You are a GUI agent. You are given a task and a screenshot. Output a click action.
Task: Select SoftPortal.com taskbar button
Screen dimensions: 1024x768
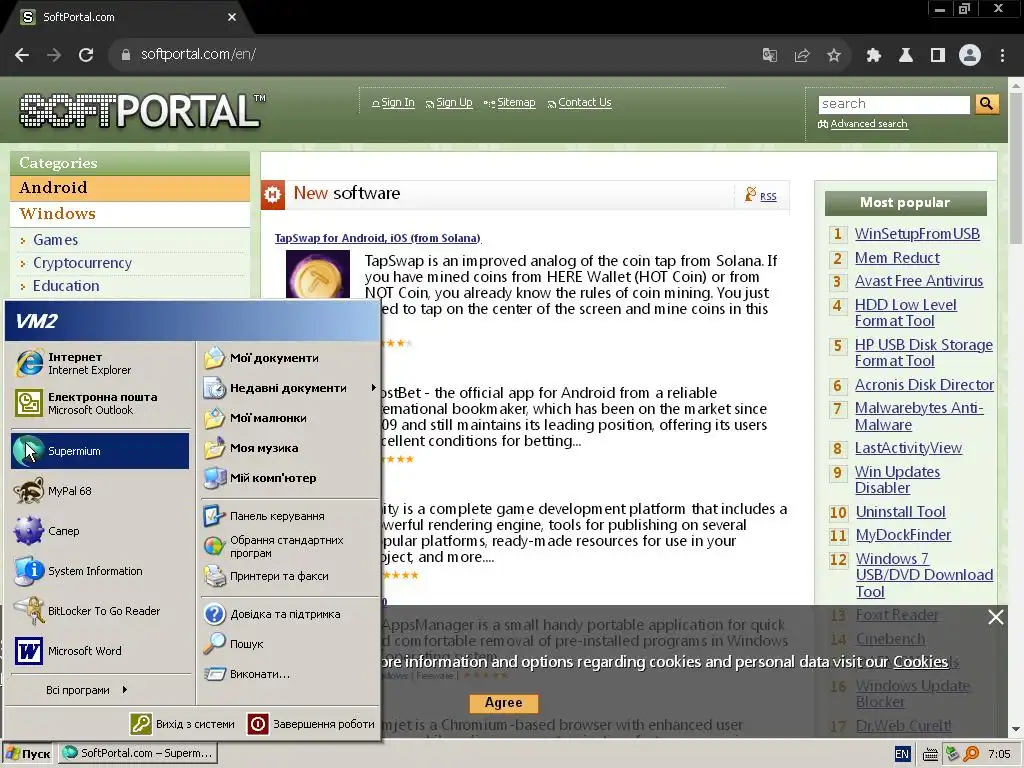point(138,753)
